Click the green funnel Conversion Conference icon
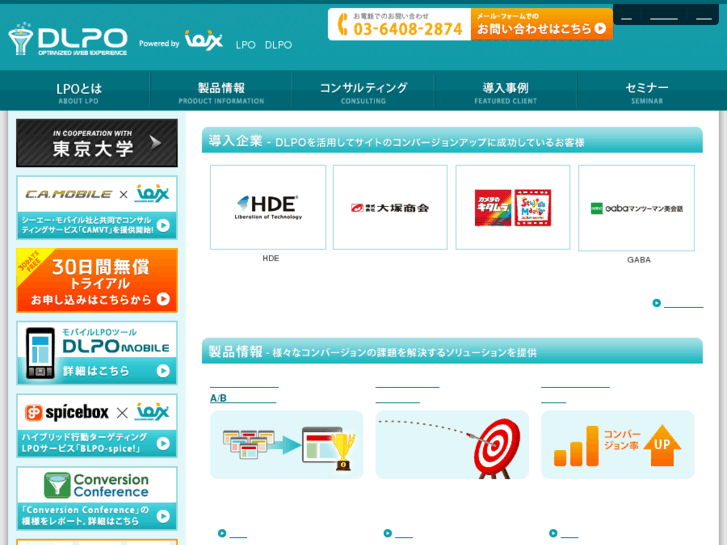 [57, 485]
